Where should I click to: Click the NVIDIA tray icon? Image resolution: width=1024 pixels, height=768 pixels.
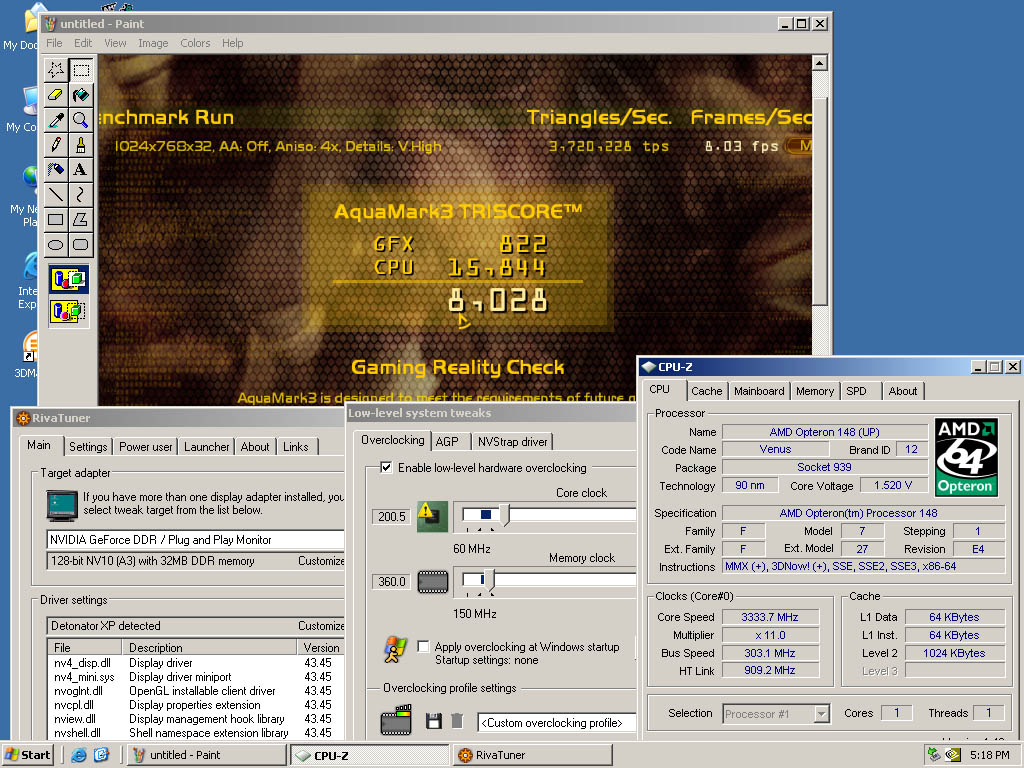[x=953, y=755]
